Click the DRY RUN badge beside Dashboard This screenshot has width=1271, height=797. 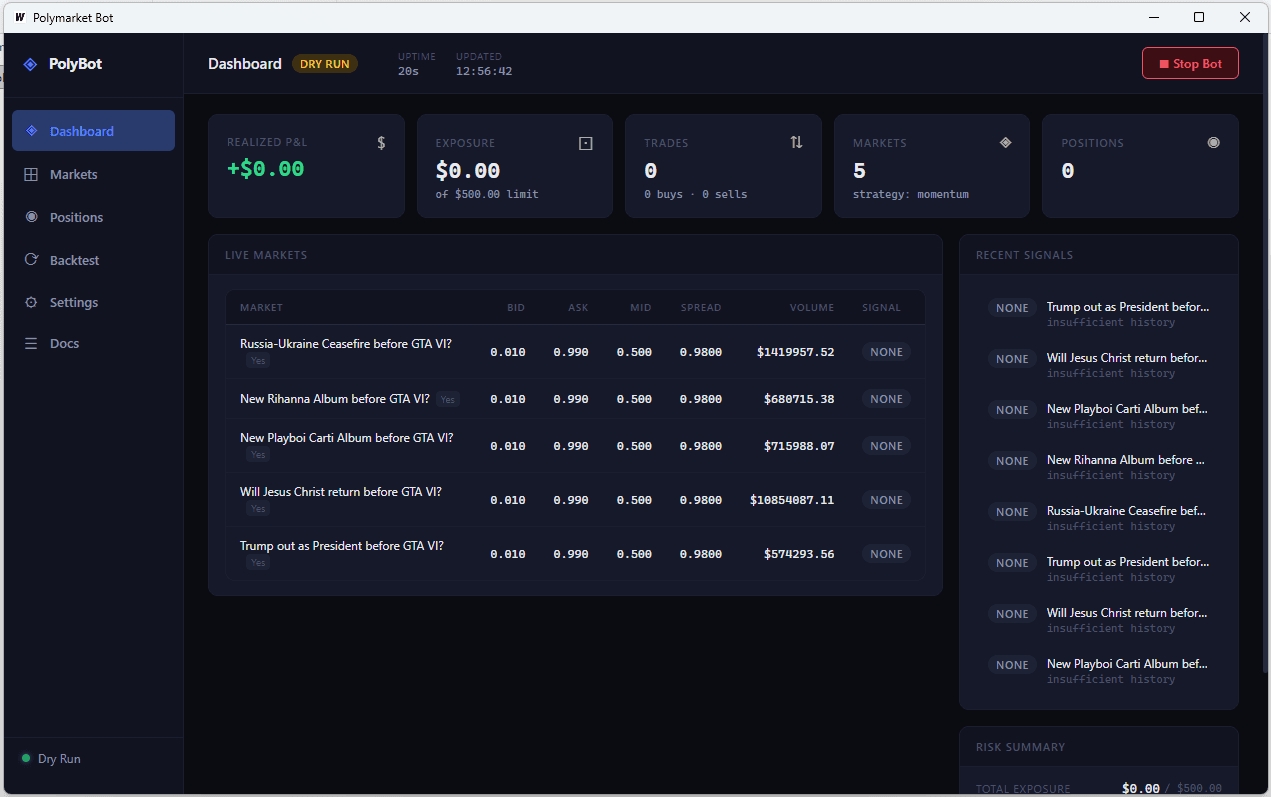(325, 64)
